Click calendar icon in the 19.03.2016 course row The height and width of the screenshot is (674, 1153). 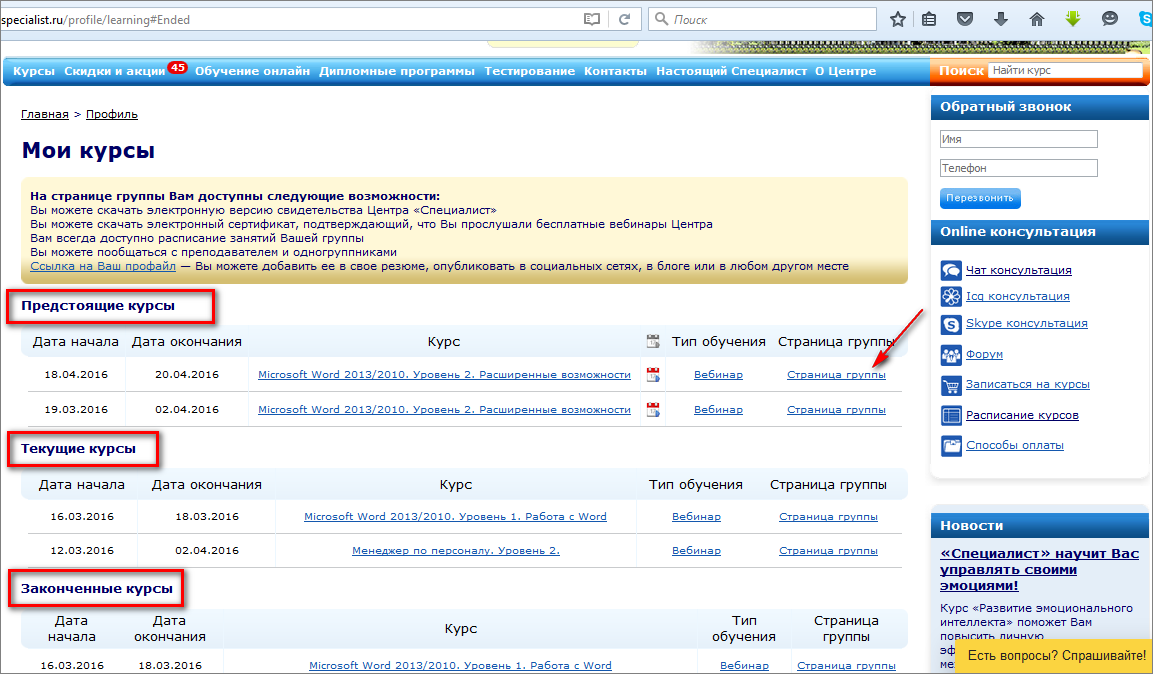tap(653, 409)
